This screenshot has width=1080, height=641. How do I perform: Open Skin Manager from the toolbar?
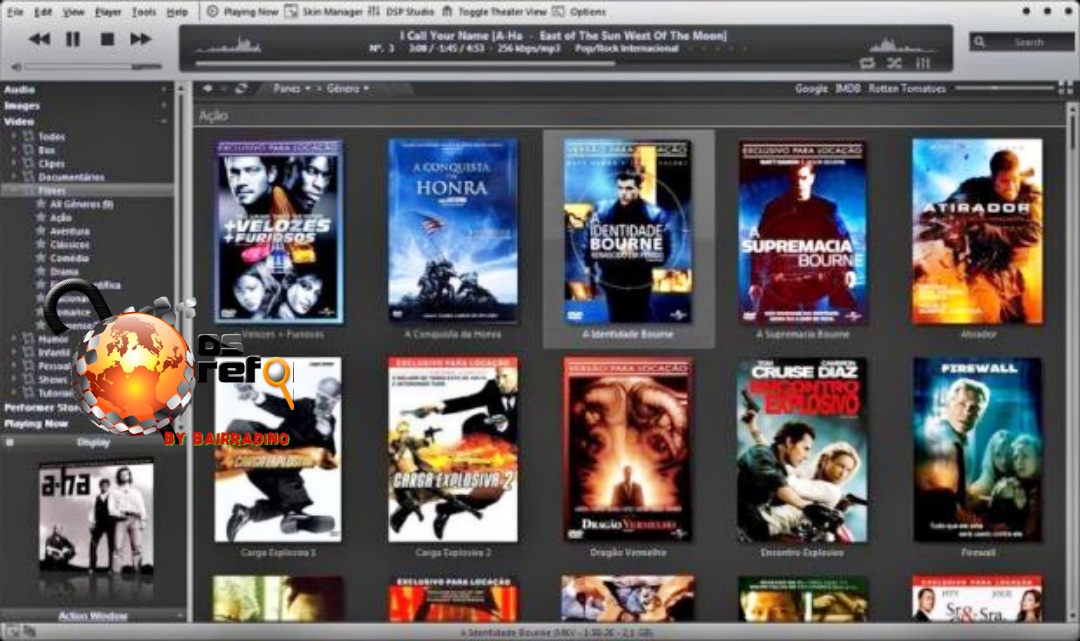[x=324, y=12]
